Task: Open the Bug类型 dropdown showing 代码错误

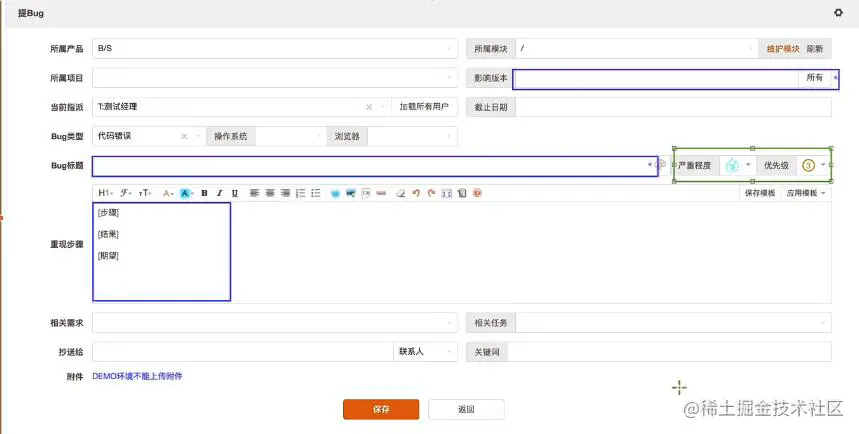Action: (x=149, y=136)
